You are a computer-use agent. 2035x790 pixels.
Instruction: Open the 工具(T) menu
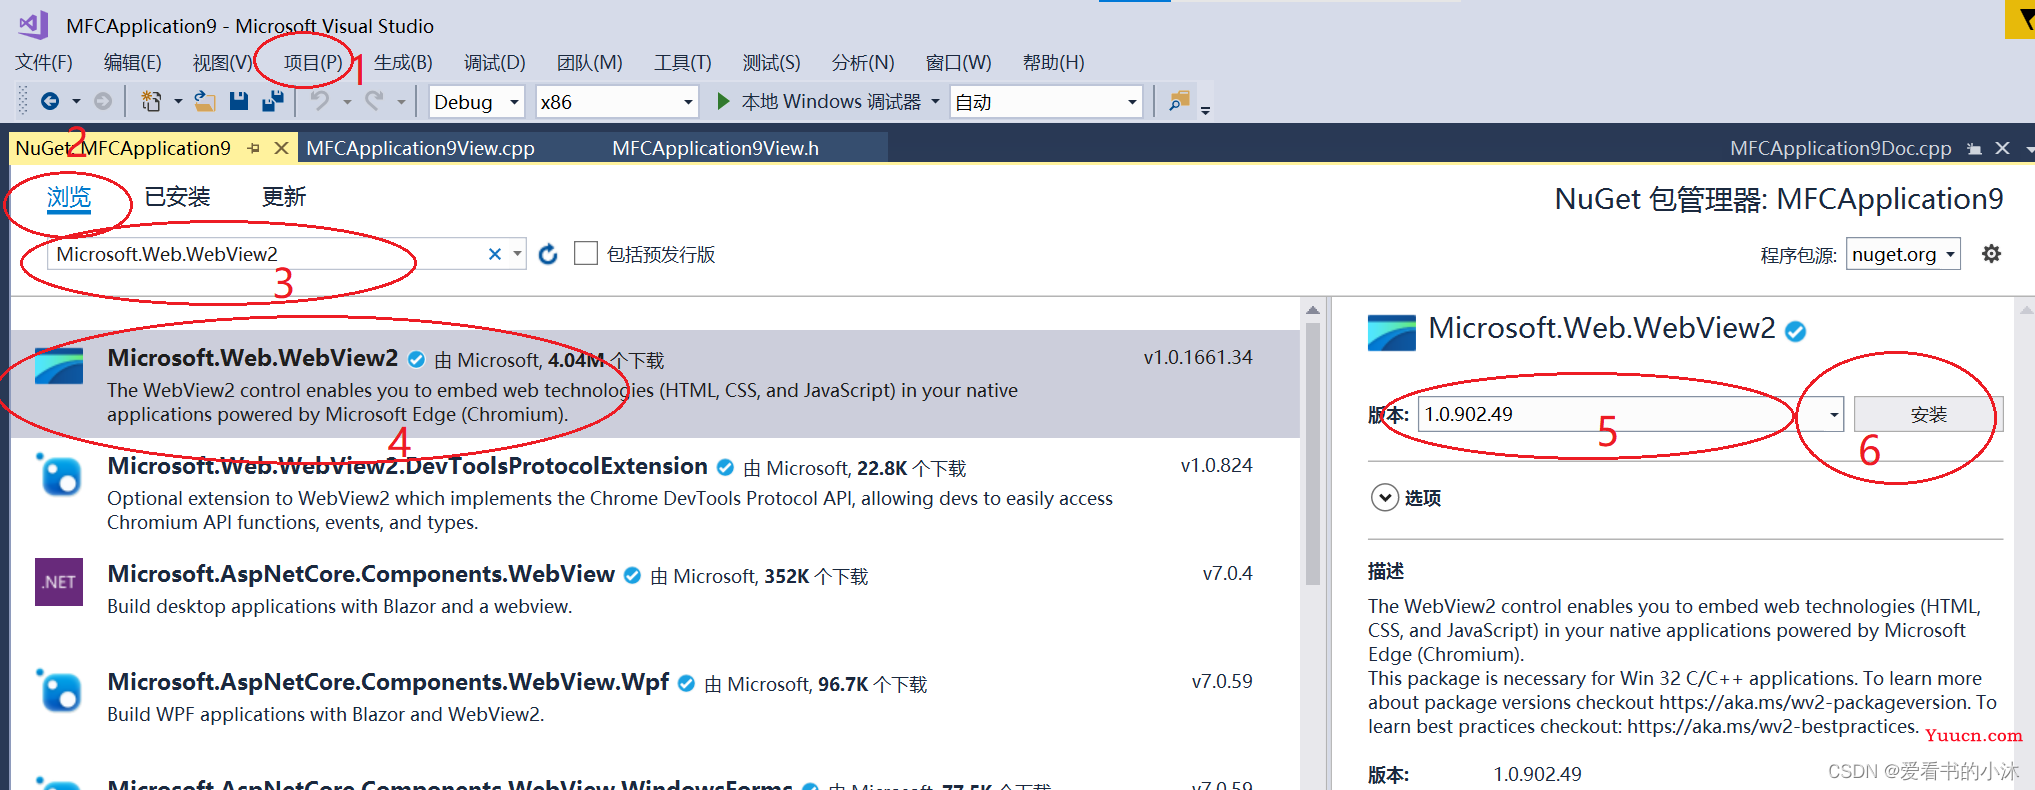tap(683, 62)
